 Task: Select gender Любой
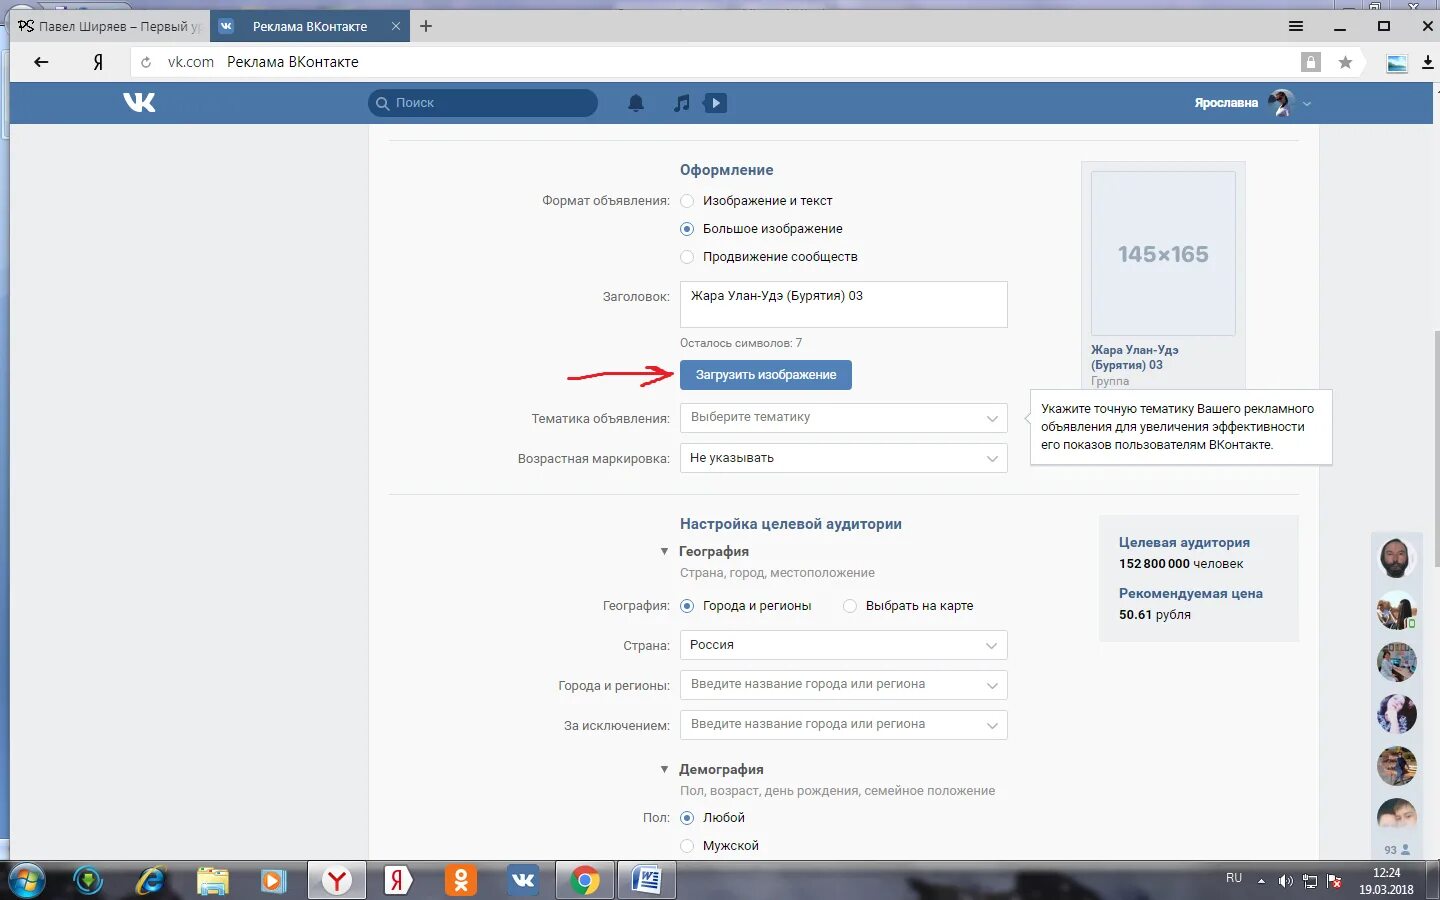[687, 818]
